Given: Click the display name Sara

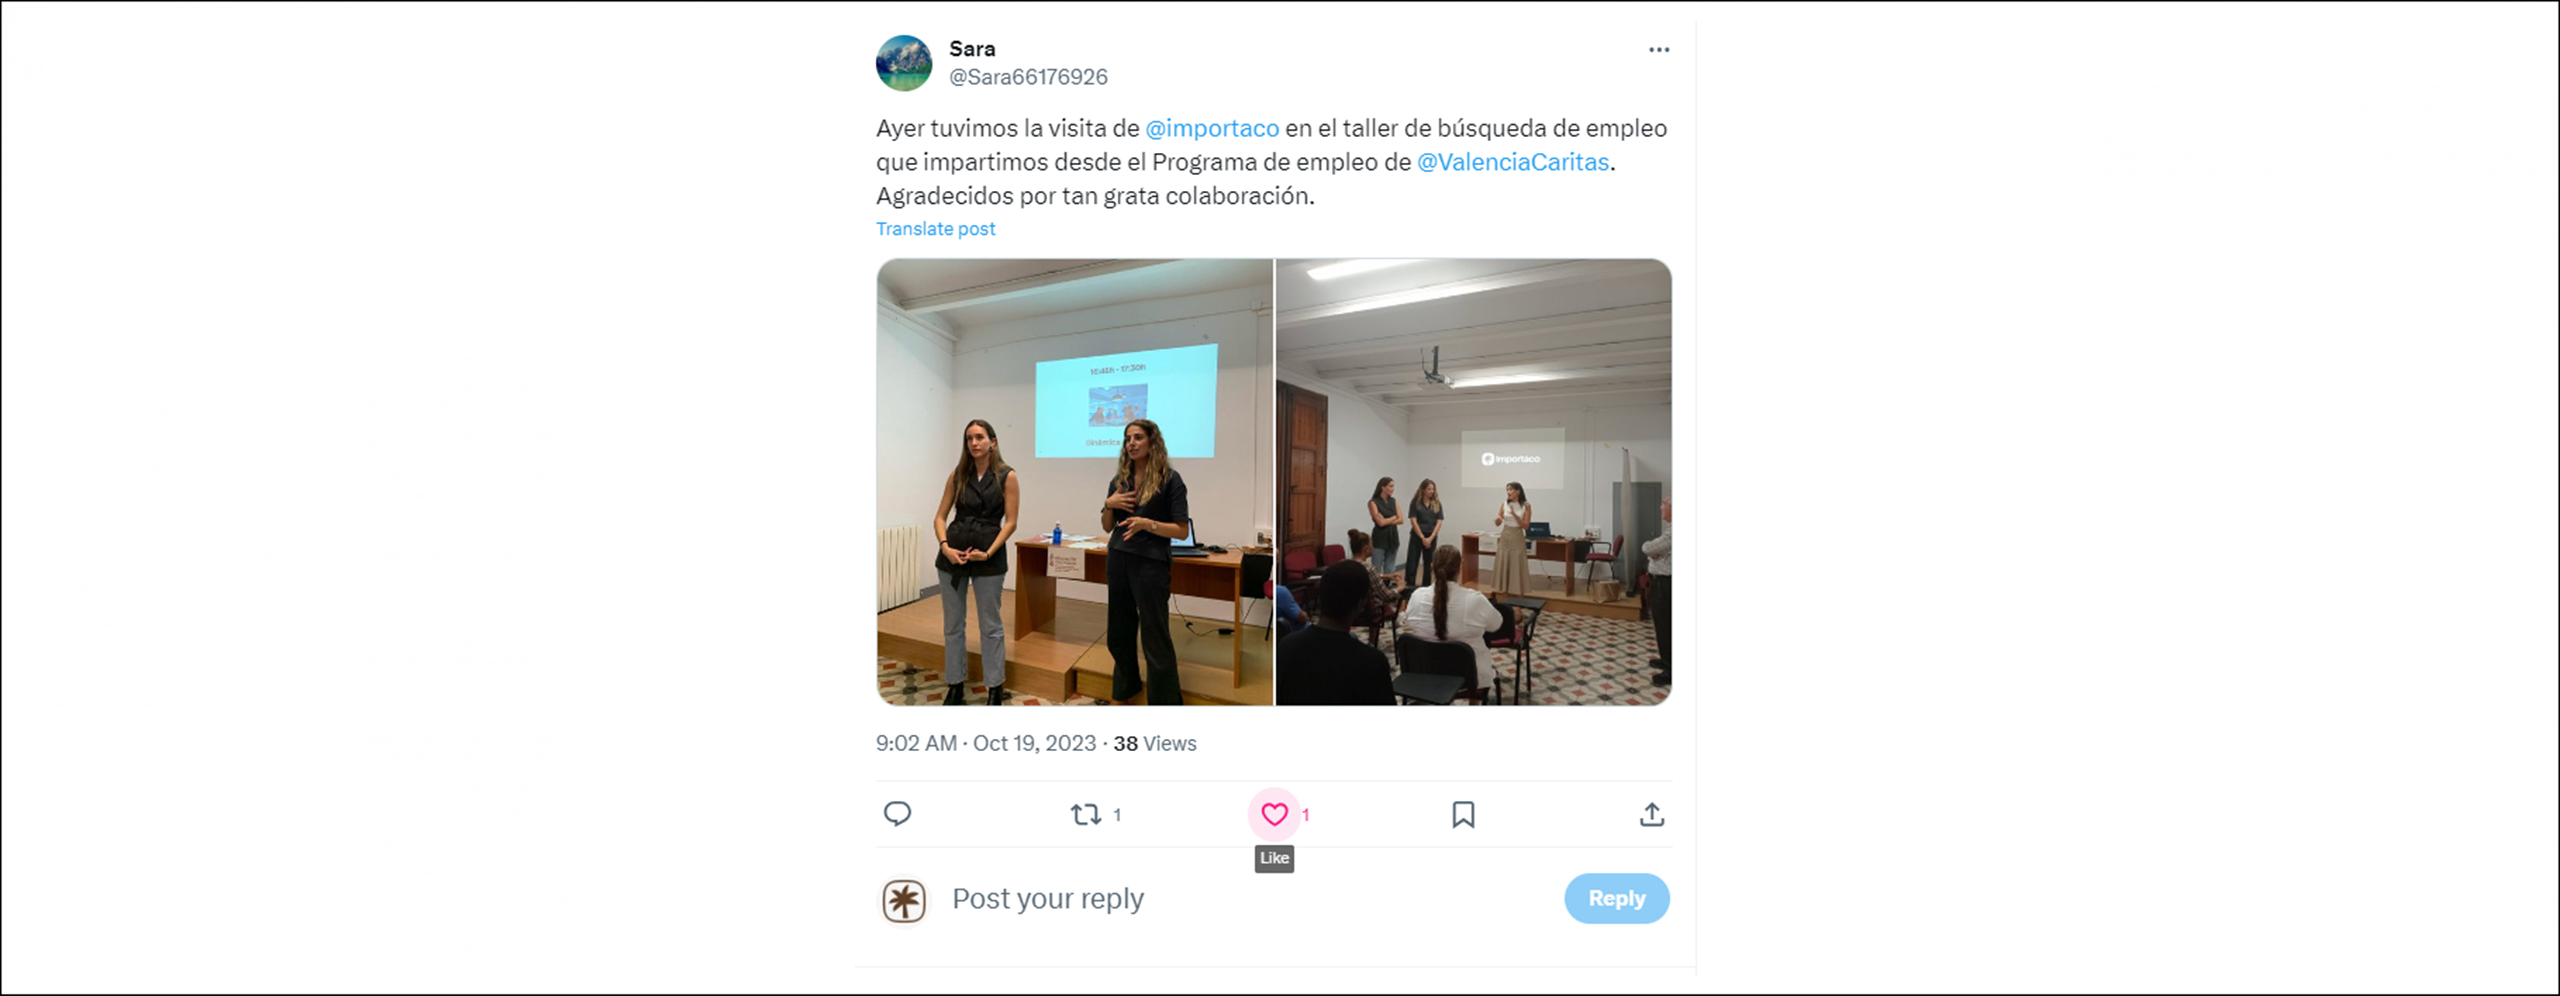Looking at the screenshot, I should point(972,49).
